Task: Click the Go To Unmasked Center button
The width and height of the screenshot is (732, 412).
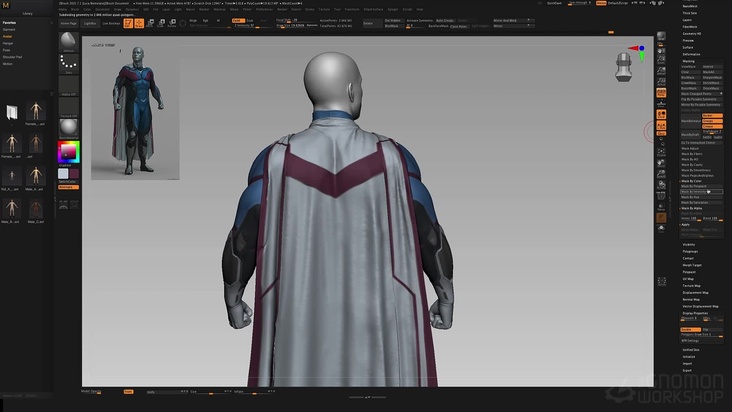Action: [x=701, y=143]
